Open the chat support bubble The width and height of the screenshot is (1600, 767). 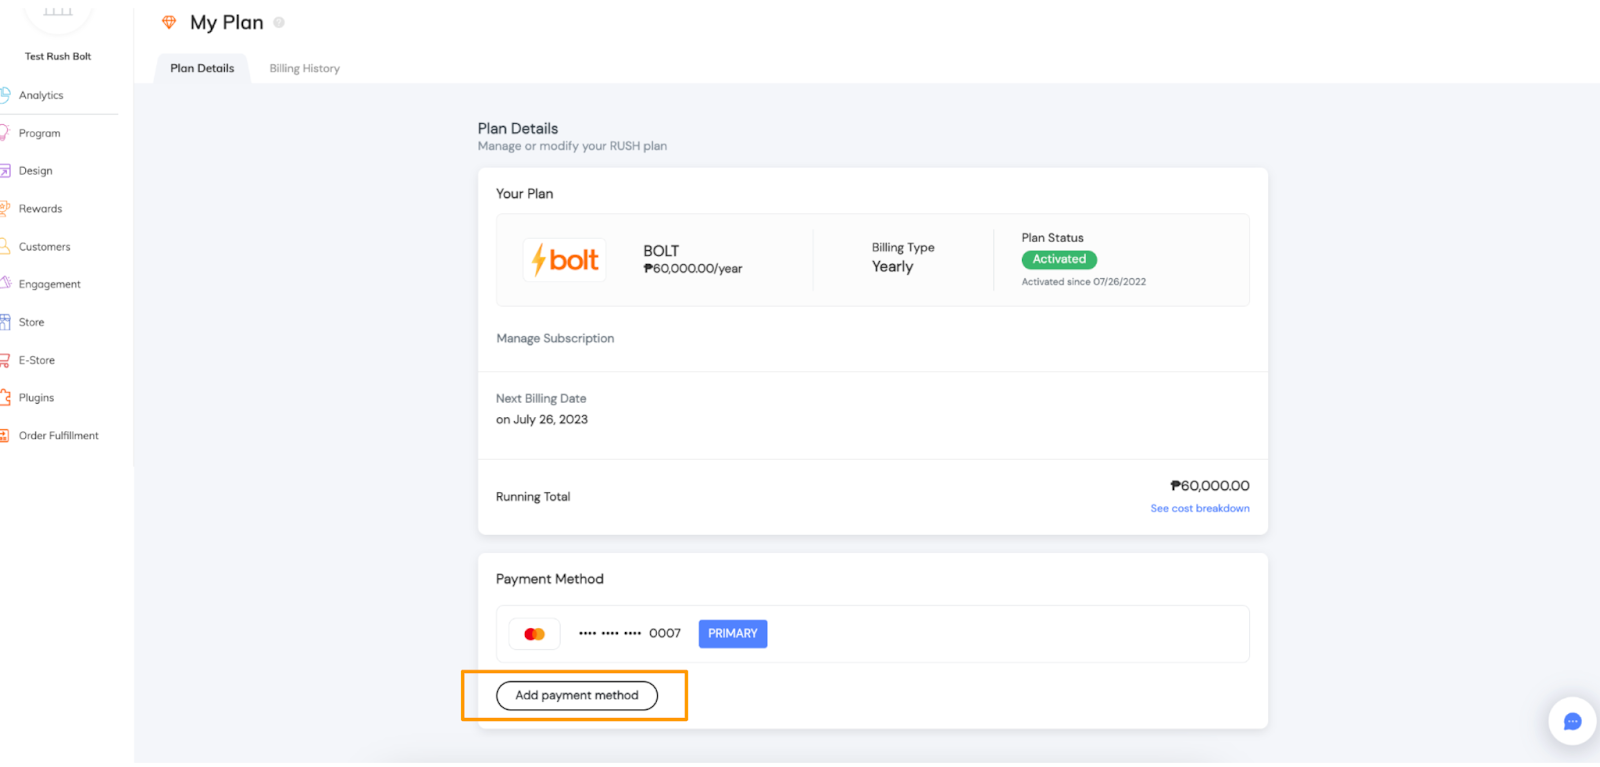click(x=1572, y=721)
